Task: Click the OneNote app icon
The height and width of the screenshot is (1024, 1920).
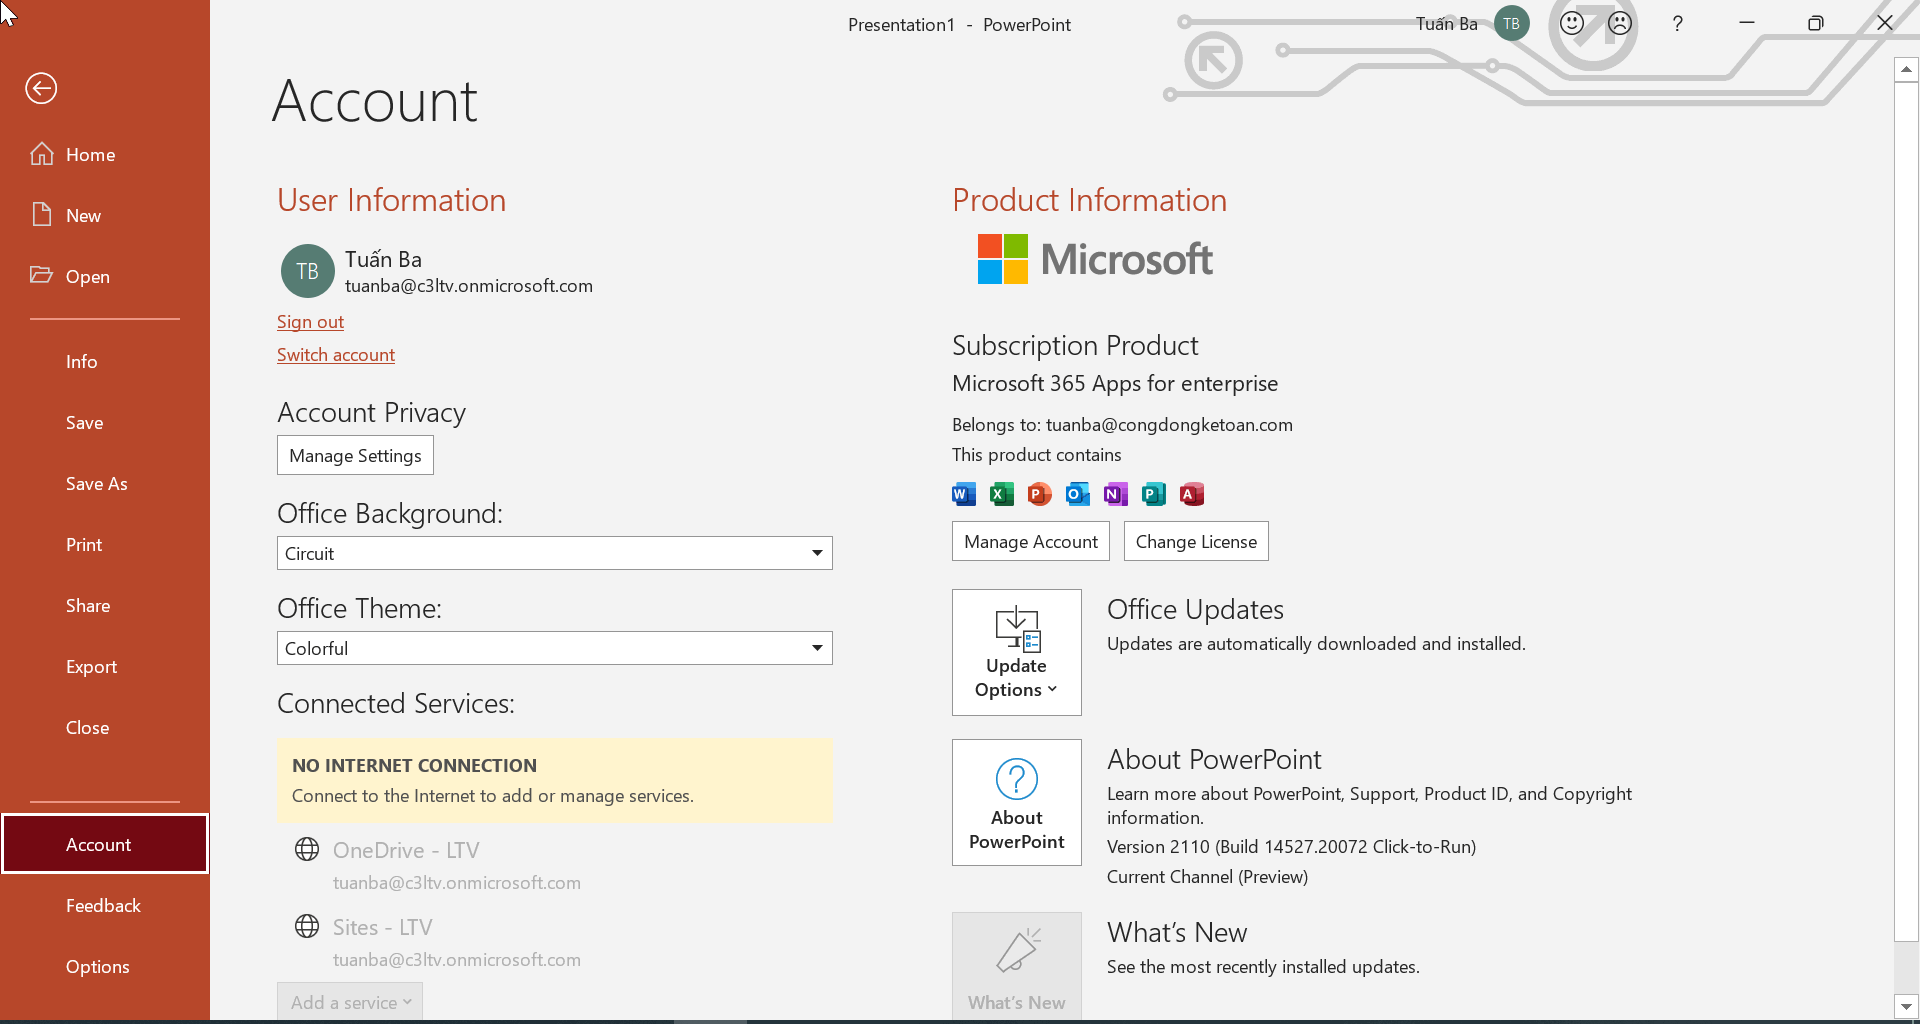Action: click(x=1116, y=494)
